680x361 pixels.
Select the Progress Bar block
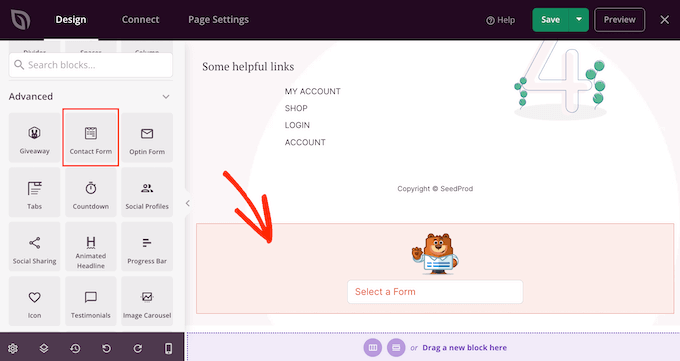pos(147,247)
